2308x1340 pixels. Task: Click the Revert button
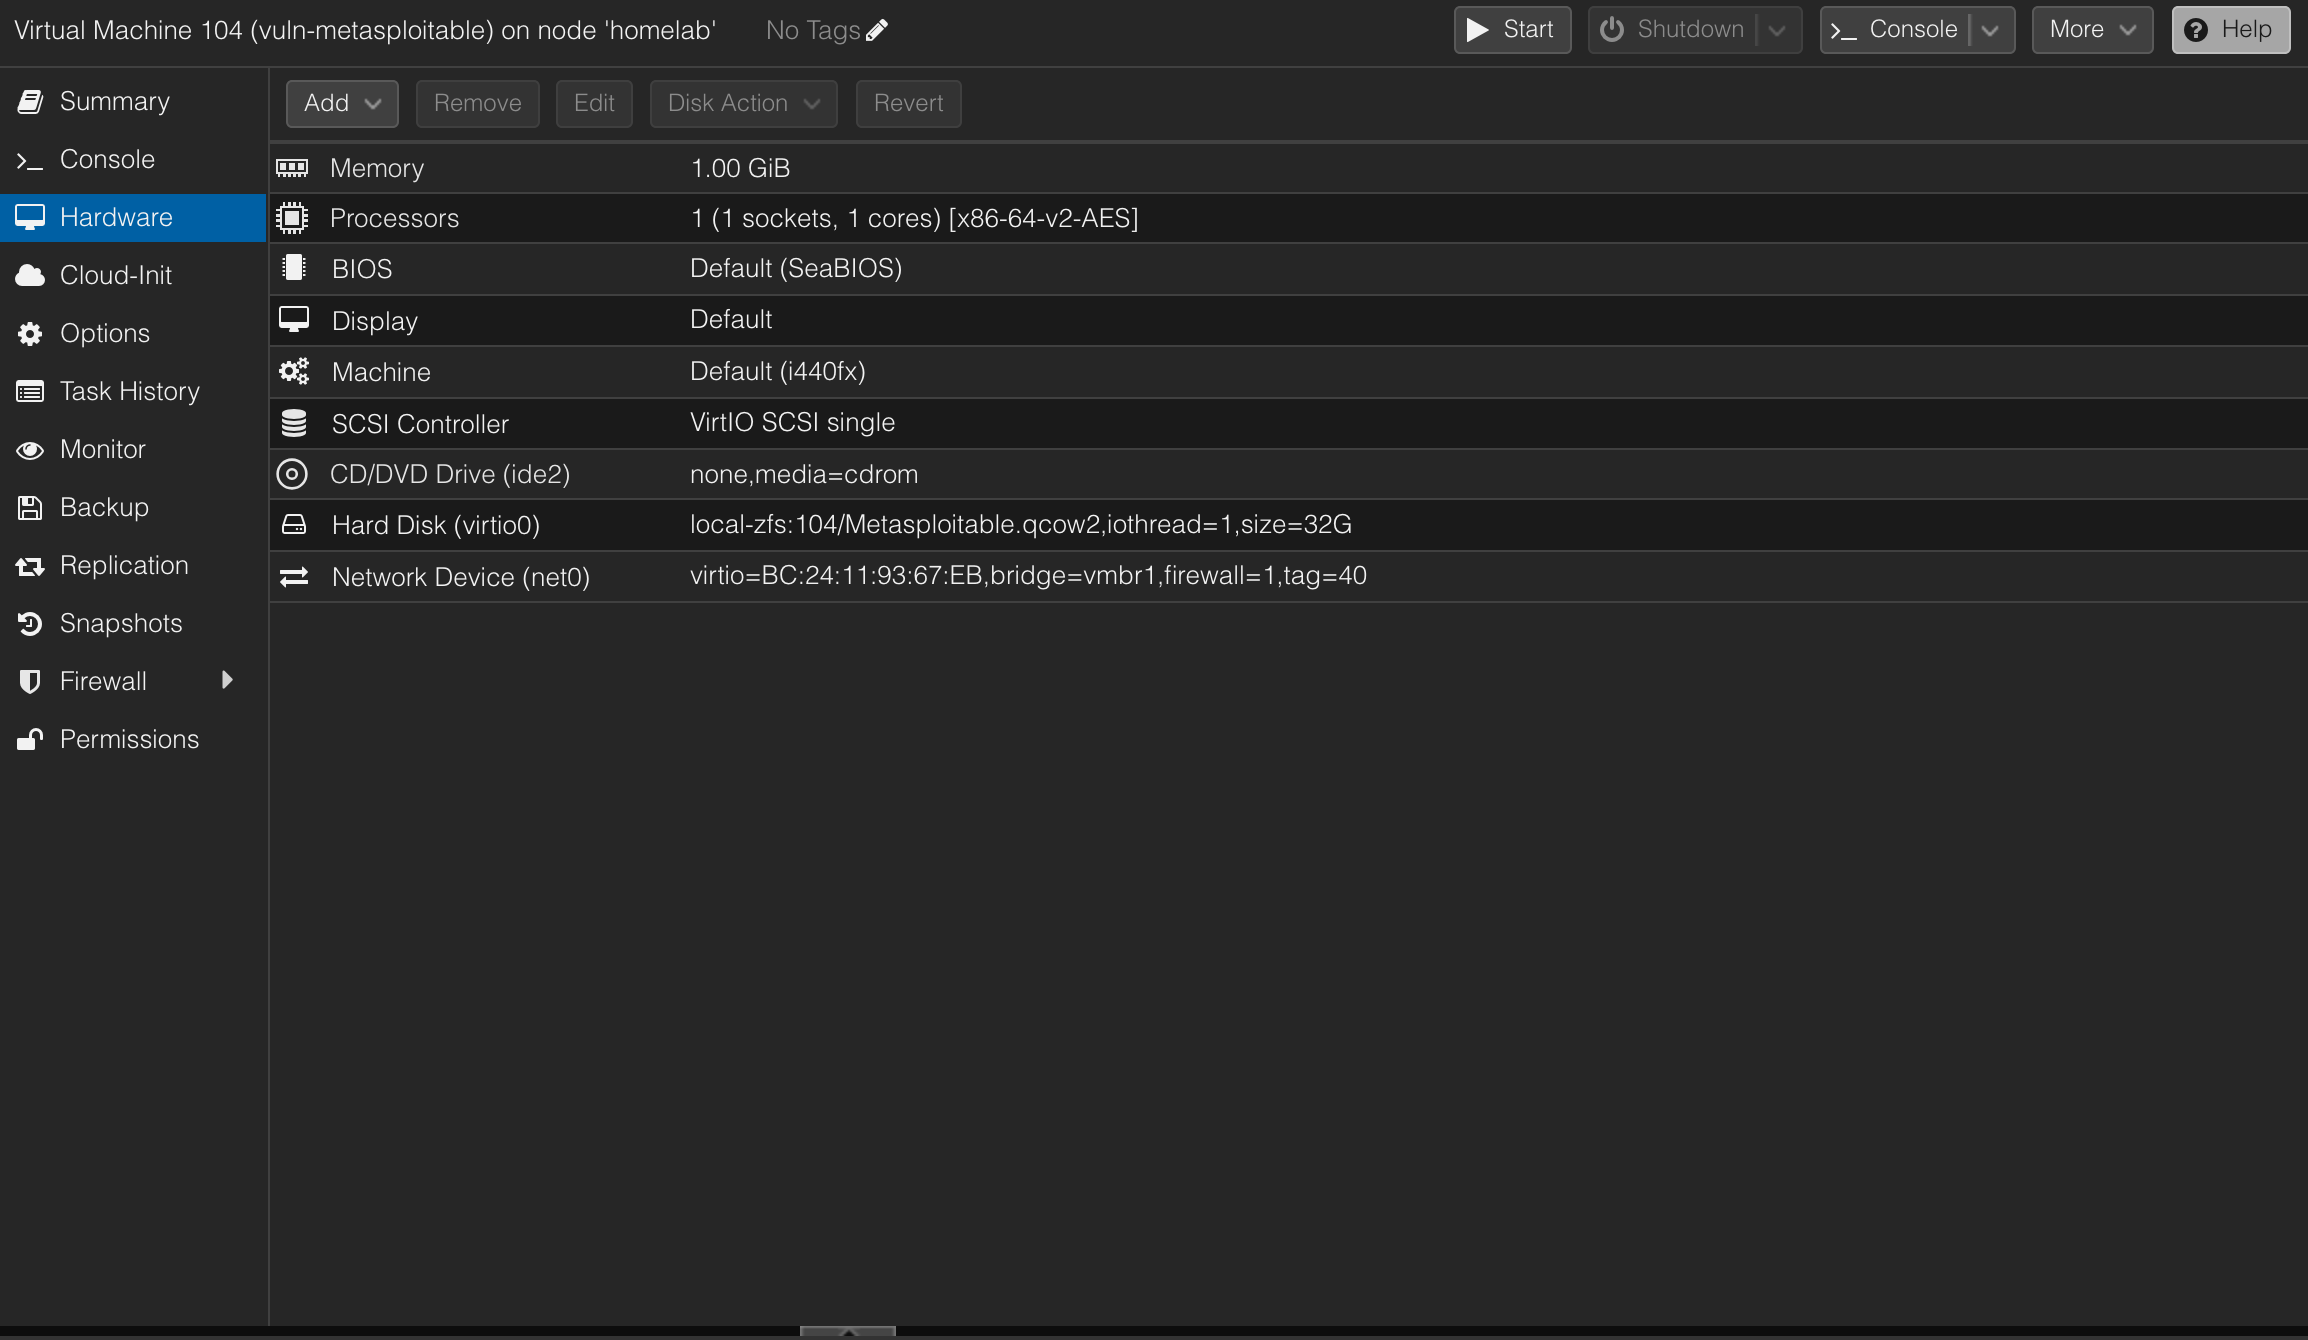(x=908, y=103)
